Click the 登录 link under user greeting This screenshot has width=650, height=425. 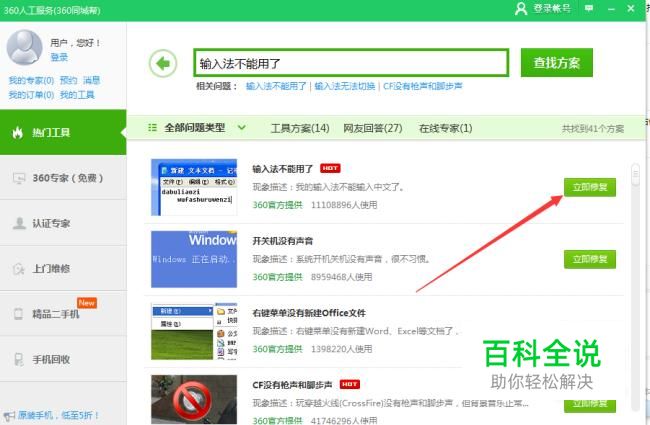click(59, 57)
